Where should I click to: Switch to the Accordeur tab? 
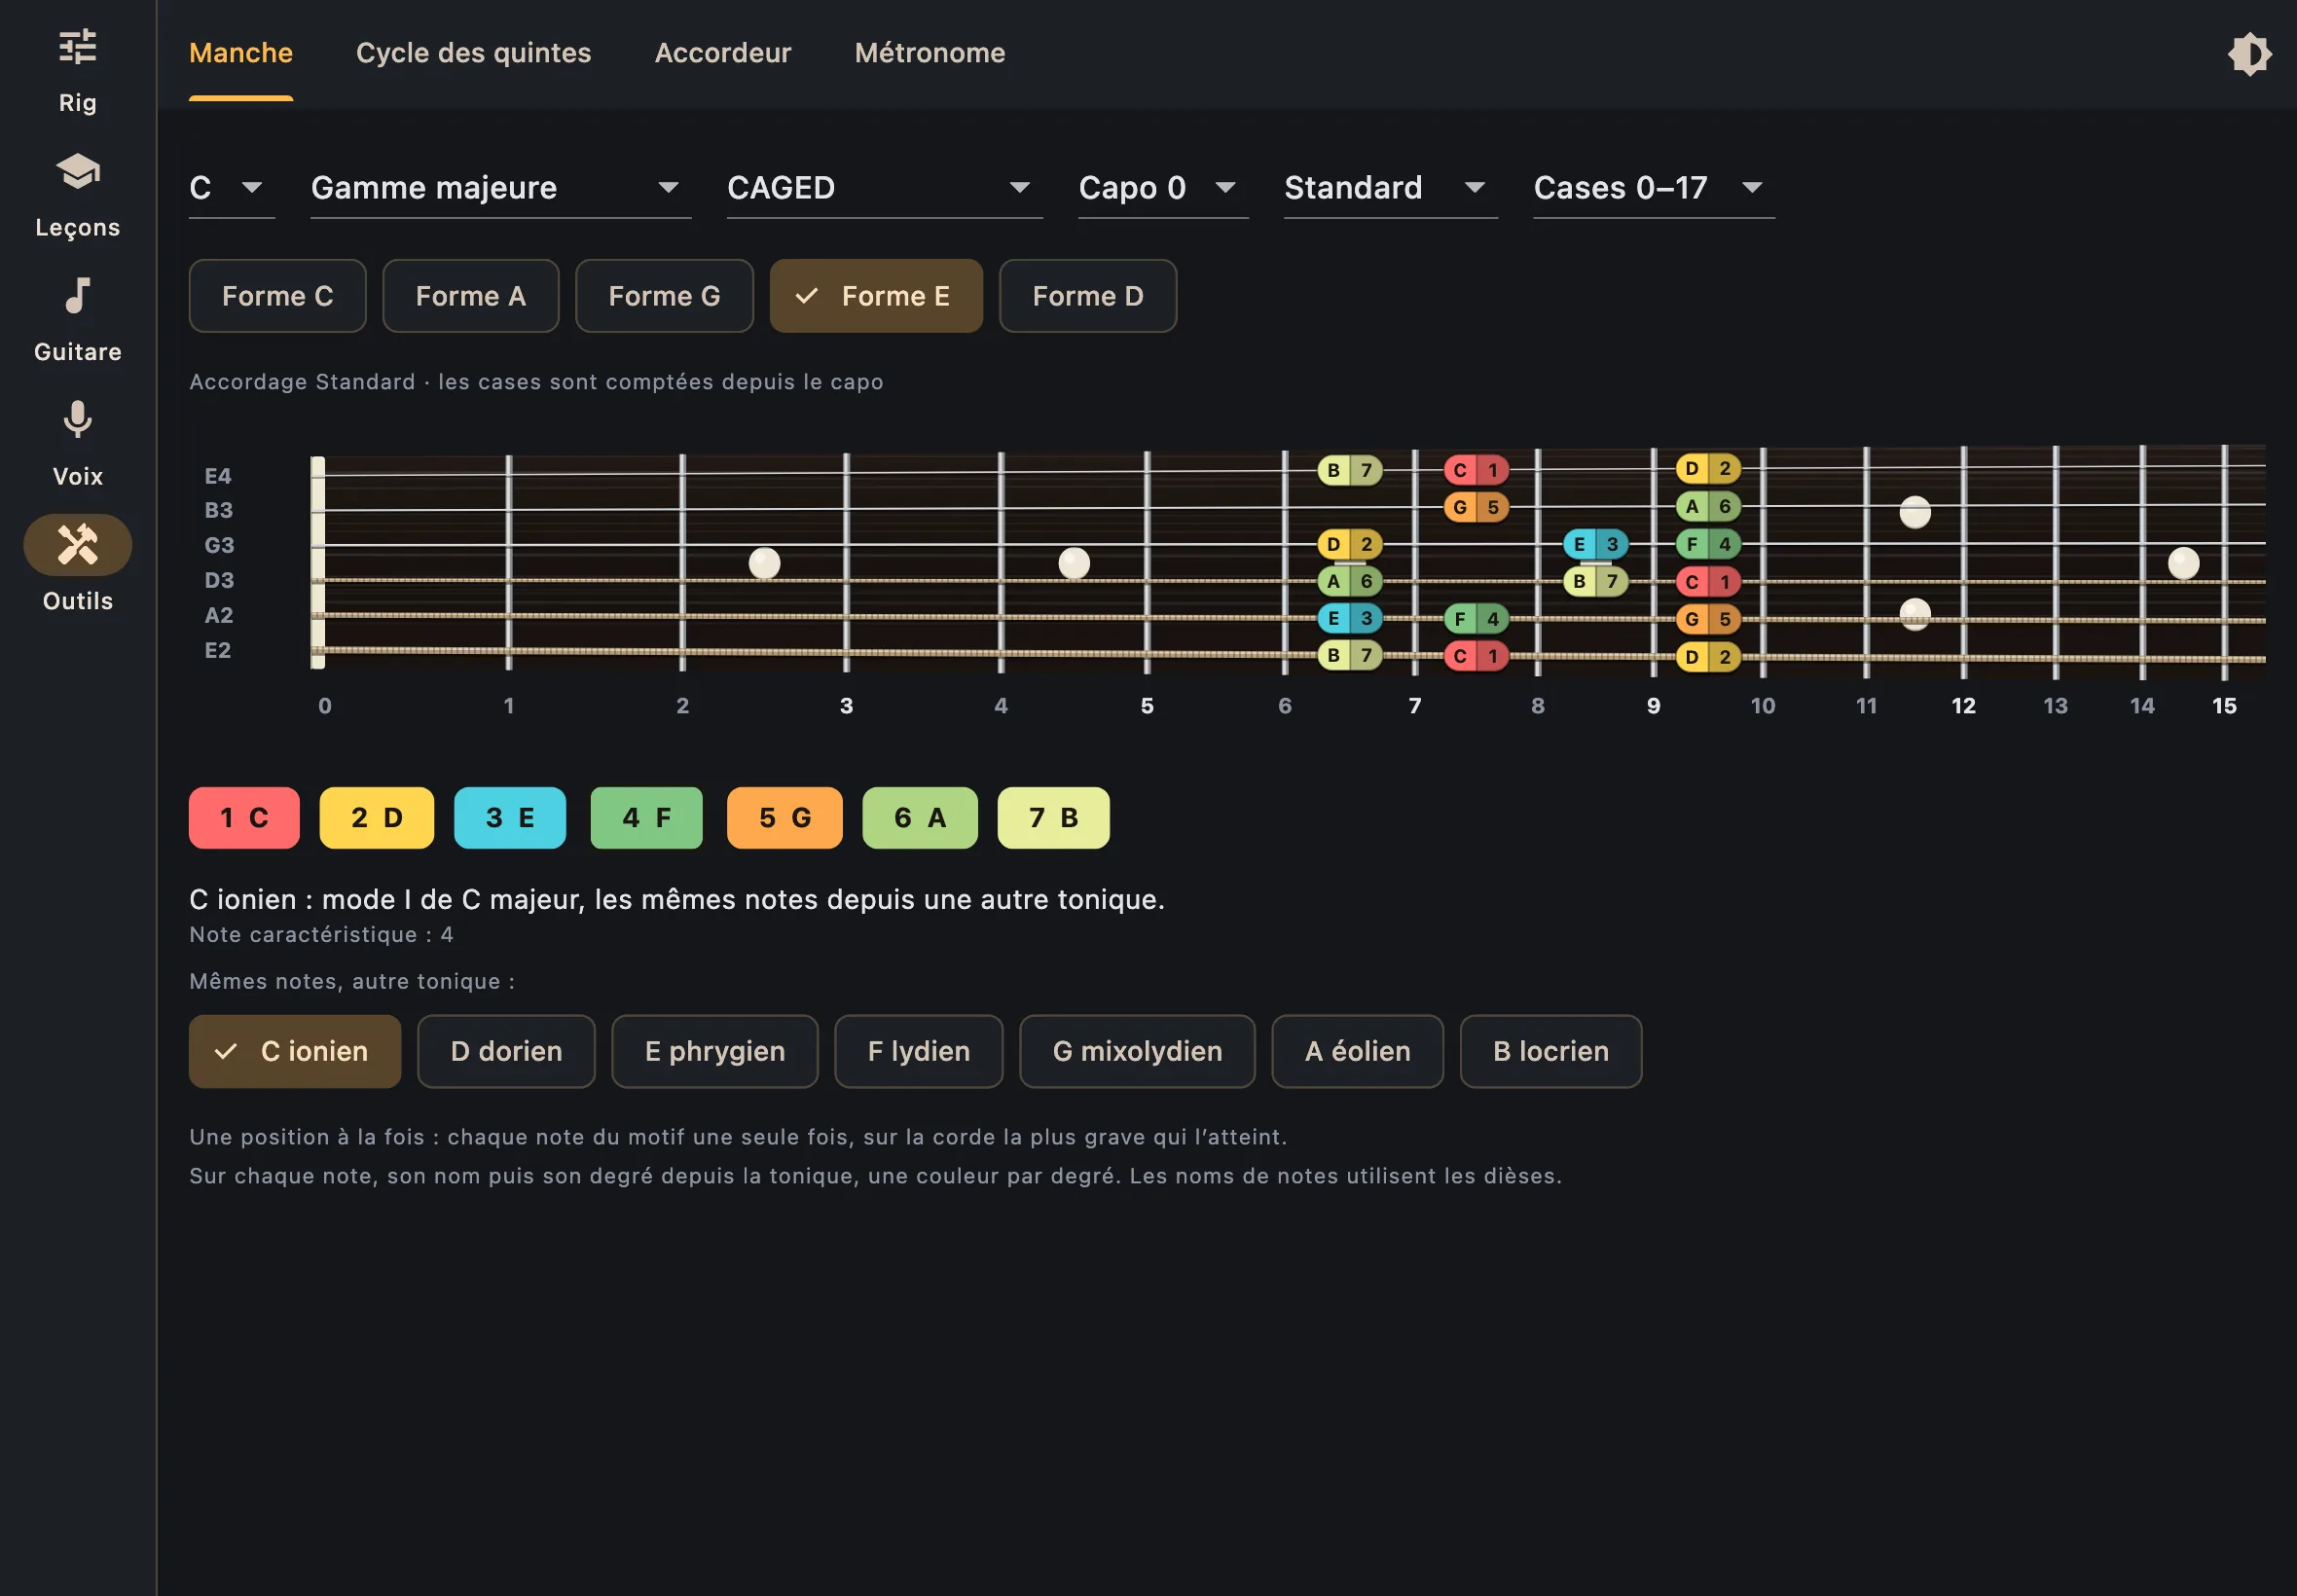pyautogui.click(x=723, y=53)
